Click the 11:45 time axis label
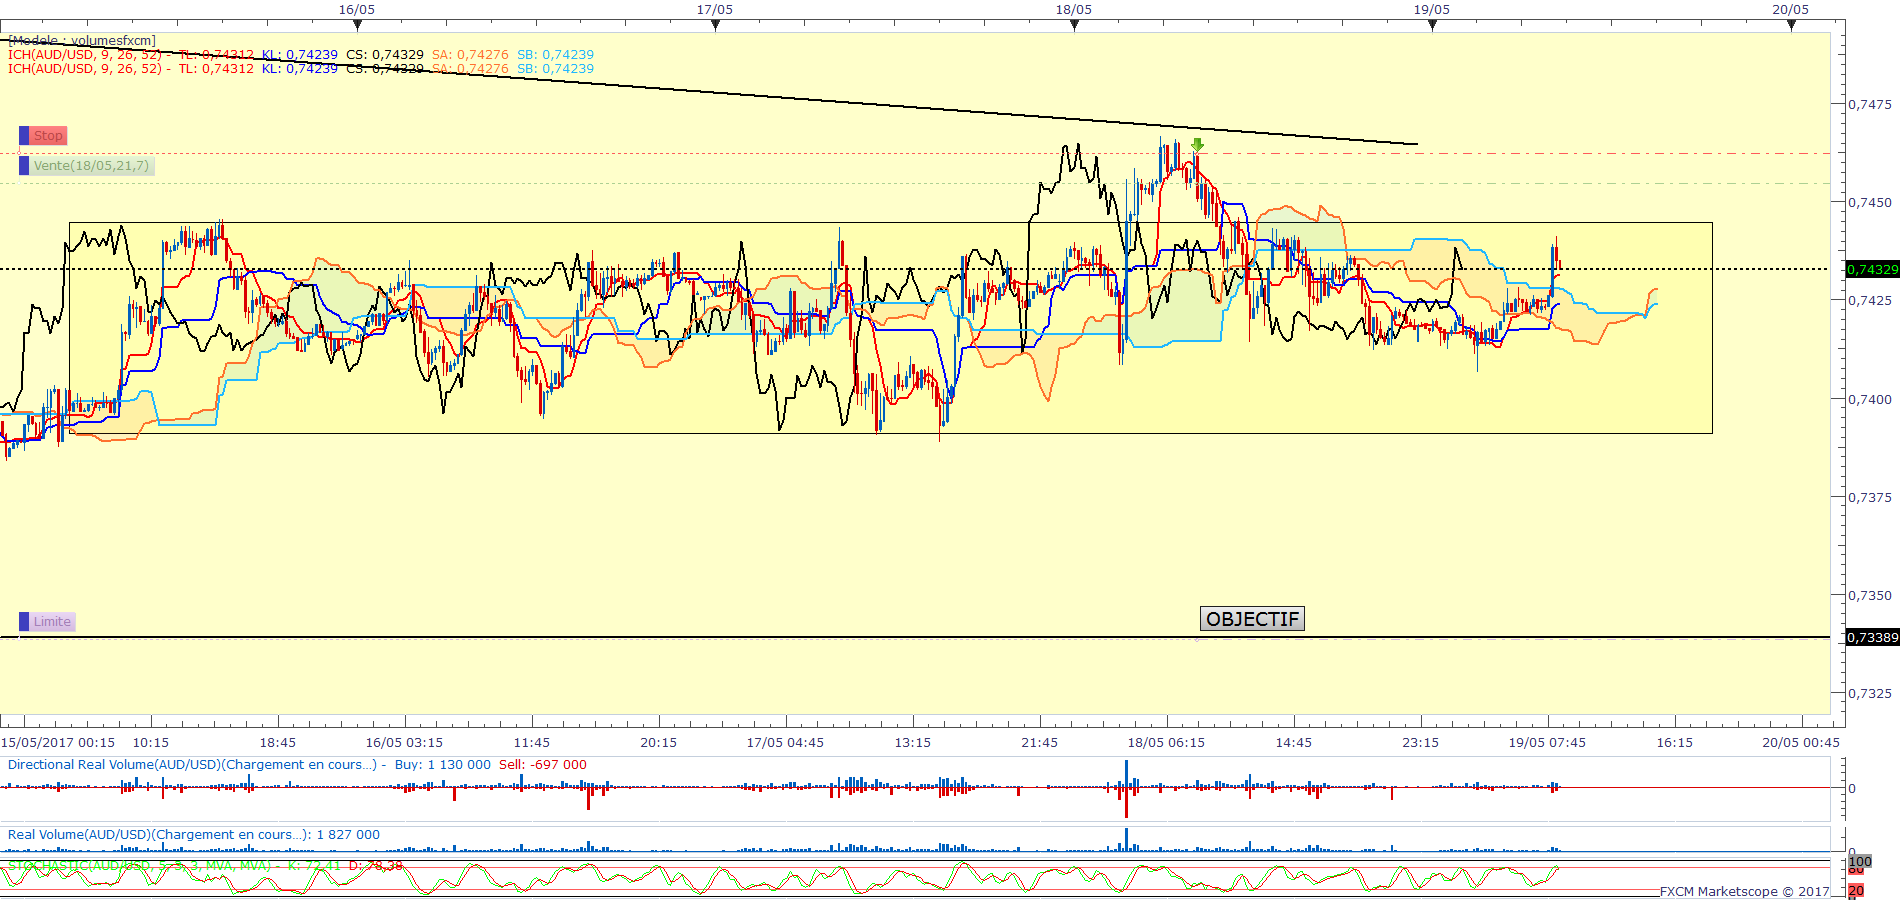This screenshot has width=1903, height=900. point(532,743)
